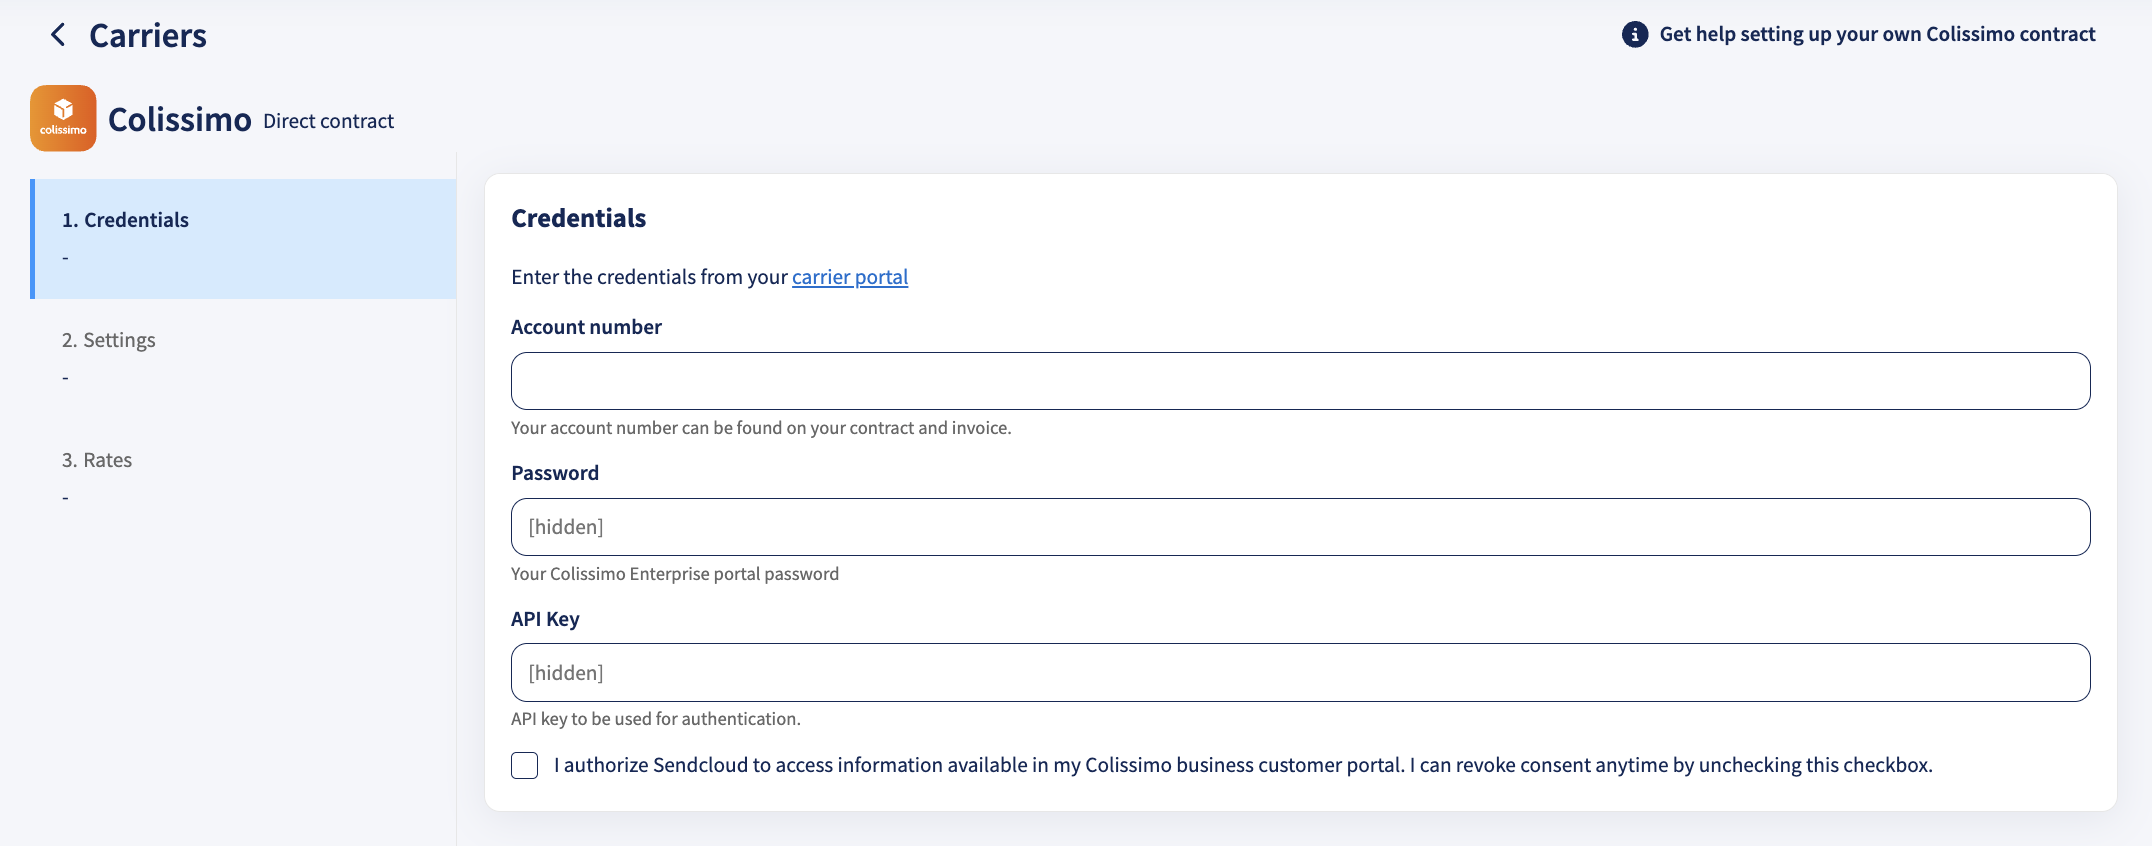The image size is (2152, 846).
Task: Click the Account number label
Action: click(586, 327)
